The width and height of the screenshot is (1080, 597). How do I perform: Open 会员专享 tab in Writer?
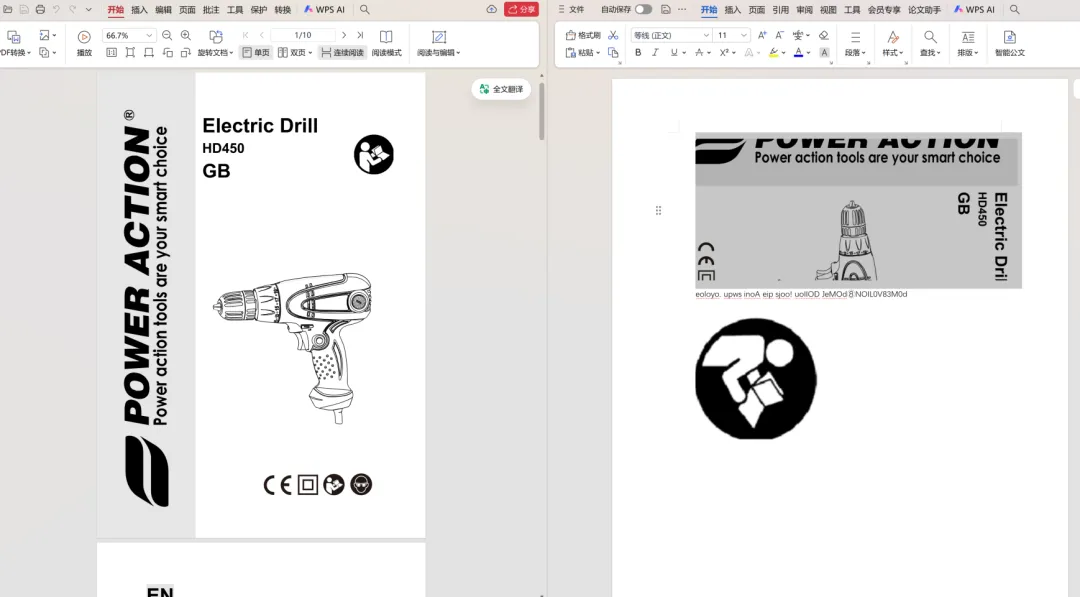click(884, 10)
